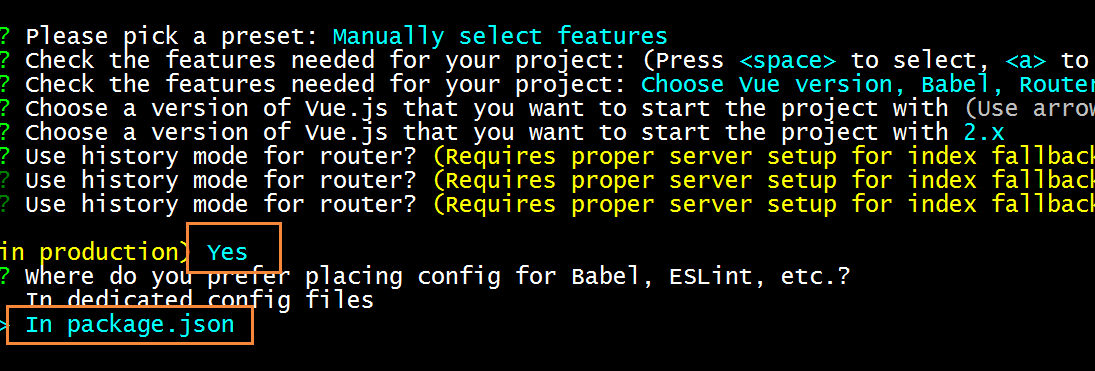Click the question mark on the line ending "2.x"

coord(4,132)
